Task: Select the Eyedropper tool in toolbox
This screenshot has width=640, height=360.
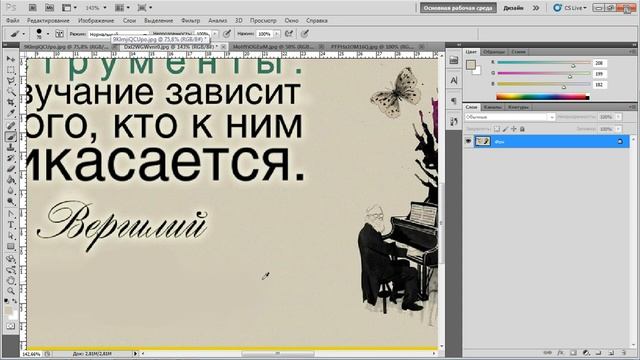Action: click(11, 114)
